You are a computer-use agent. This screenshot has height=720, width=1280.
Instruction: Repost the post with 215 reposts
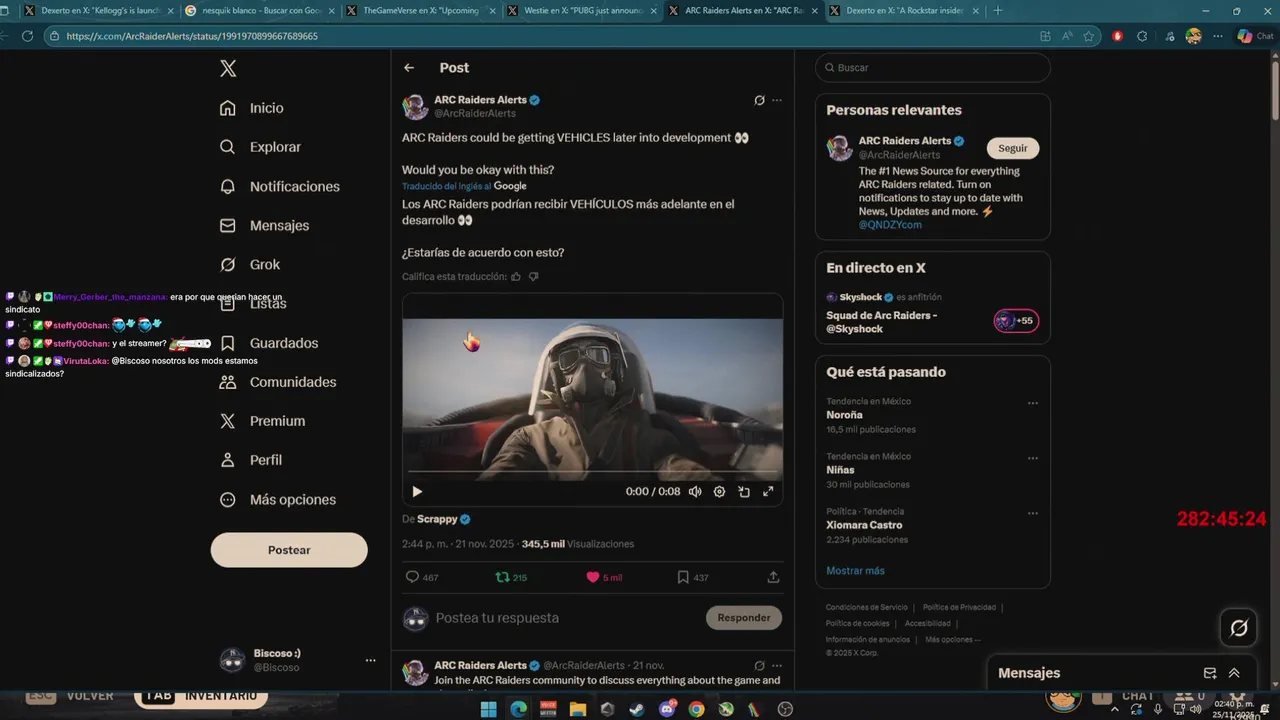511,577
